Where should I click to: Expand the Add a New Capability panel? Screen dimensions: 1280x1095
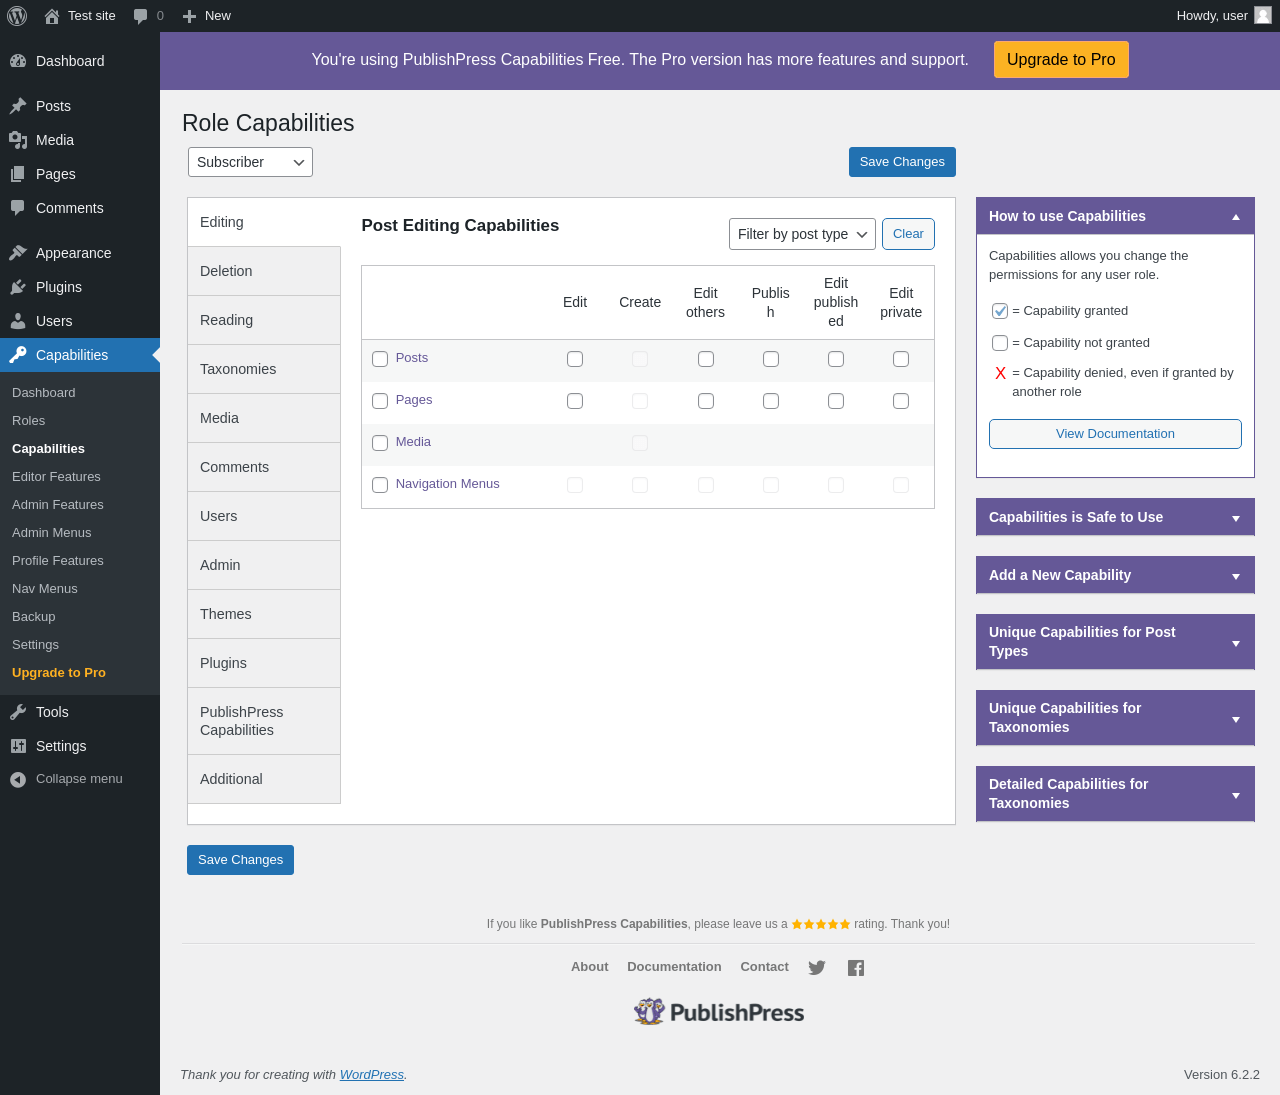[1236, 575]
